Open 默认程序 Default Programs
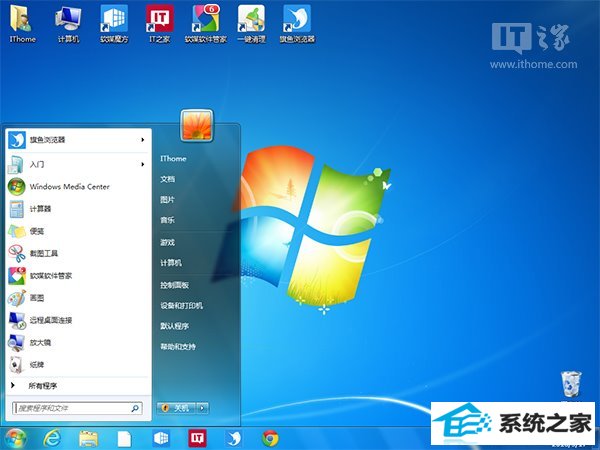Image resolution: width=600 pixels, height=450 pixels. 174,326
